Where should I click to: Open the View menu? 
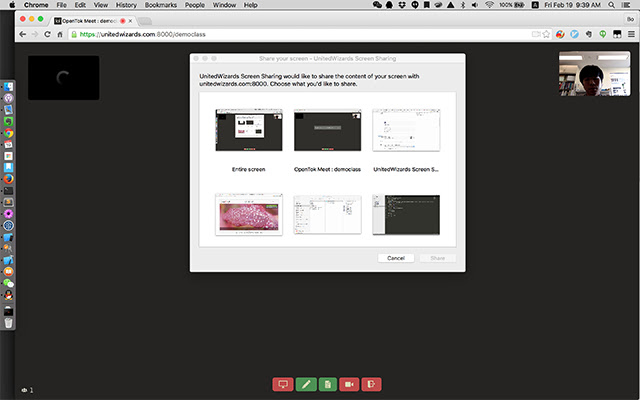point(100,5)
